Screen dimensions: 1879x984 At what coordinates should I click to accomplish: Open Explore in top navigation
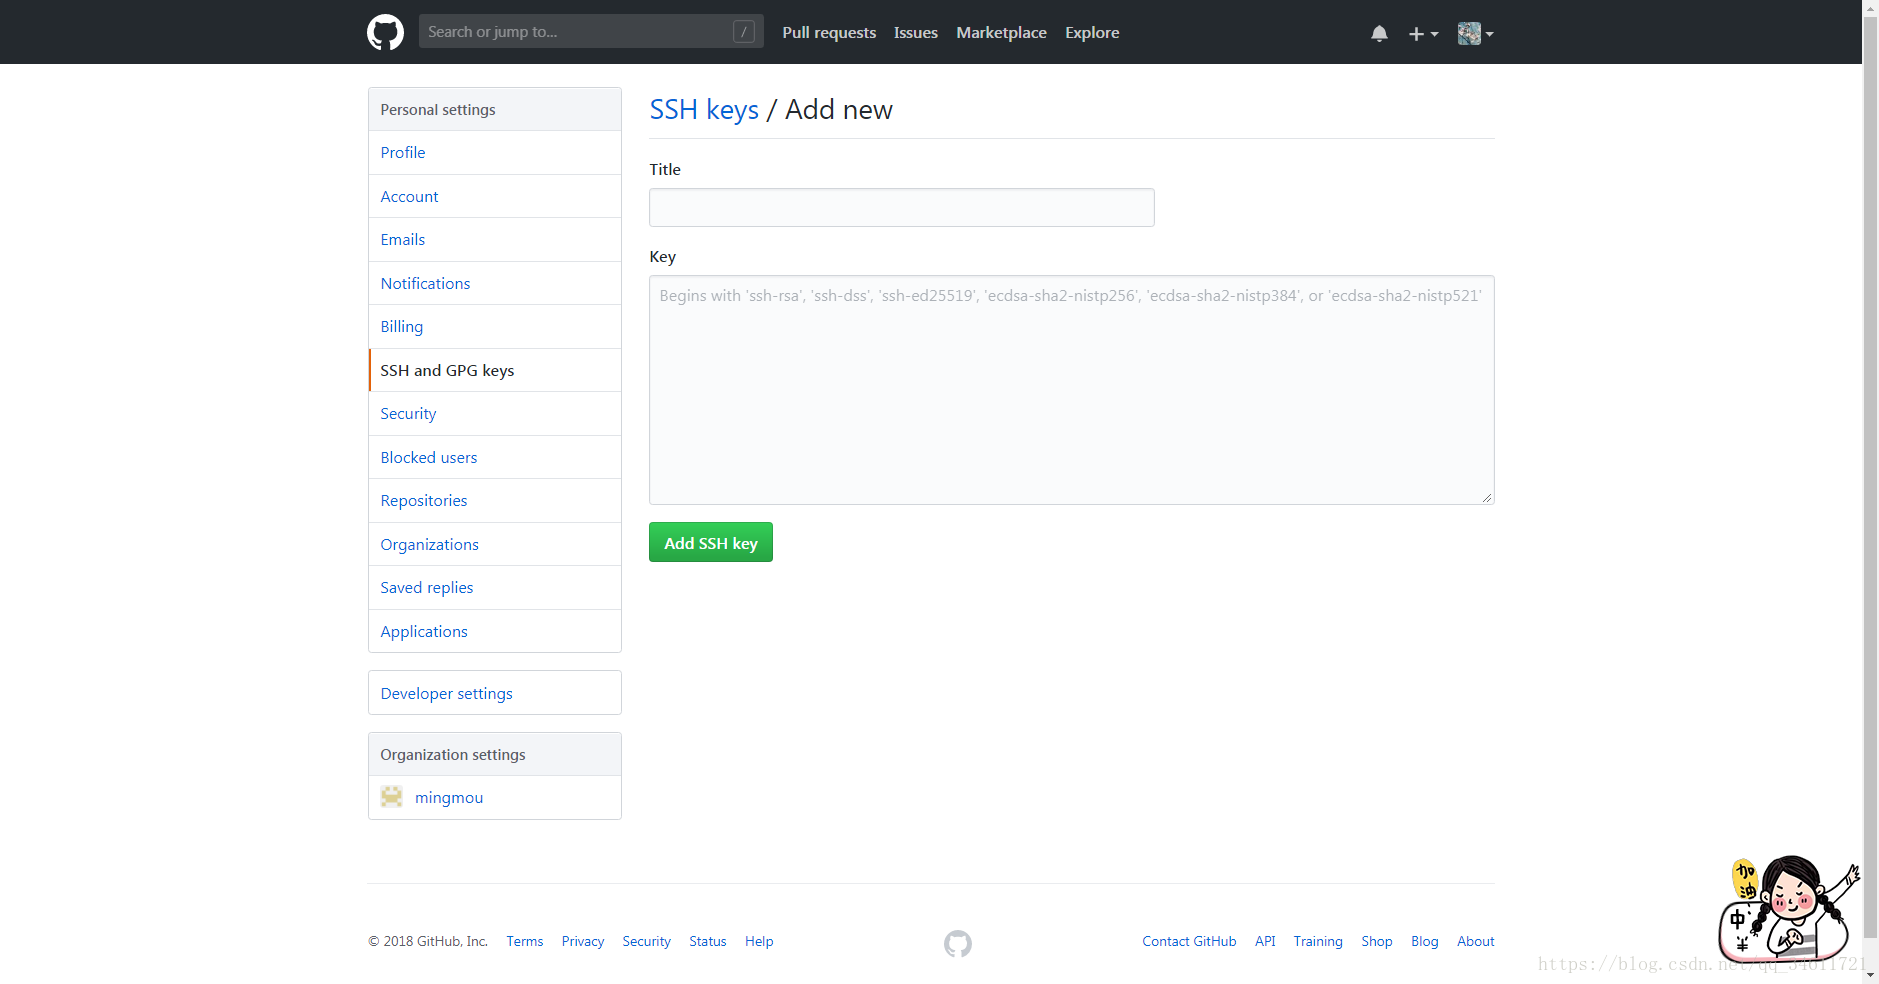tap(1092, 32)
